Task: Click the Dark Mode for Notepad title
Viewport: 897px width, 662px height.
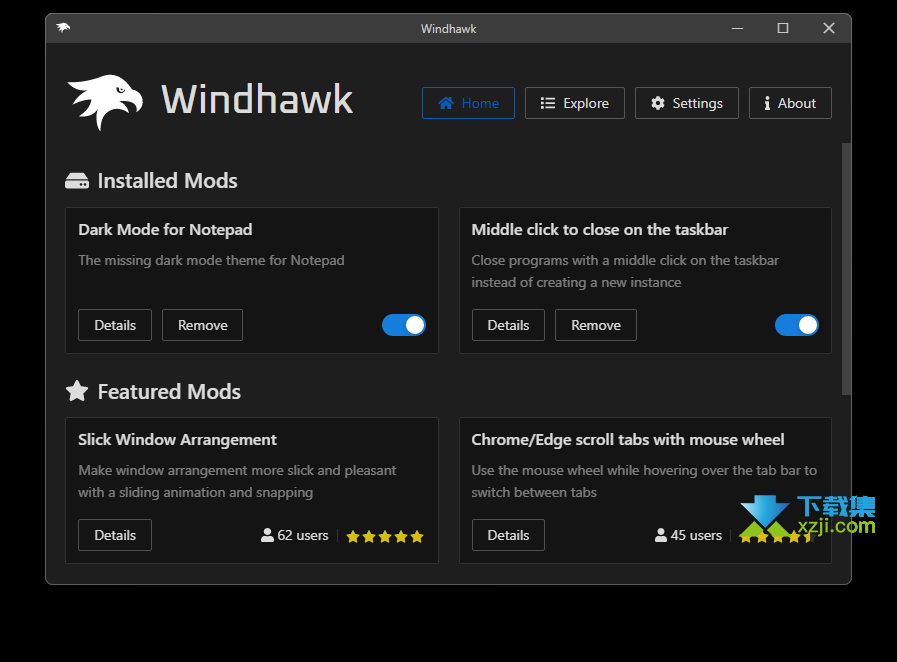Action: [165, 229]
